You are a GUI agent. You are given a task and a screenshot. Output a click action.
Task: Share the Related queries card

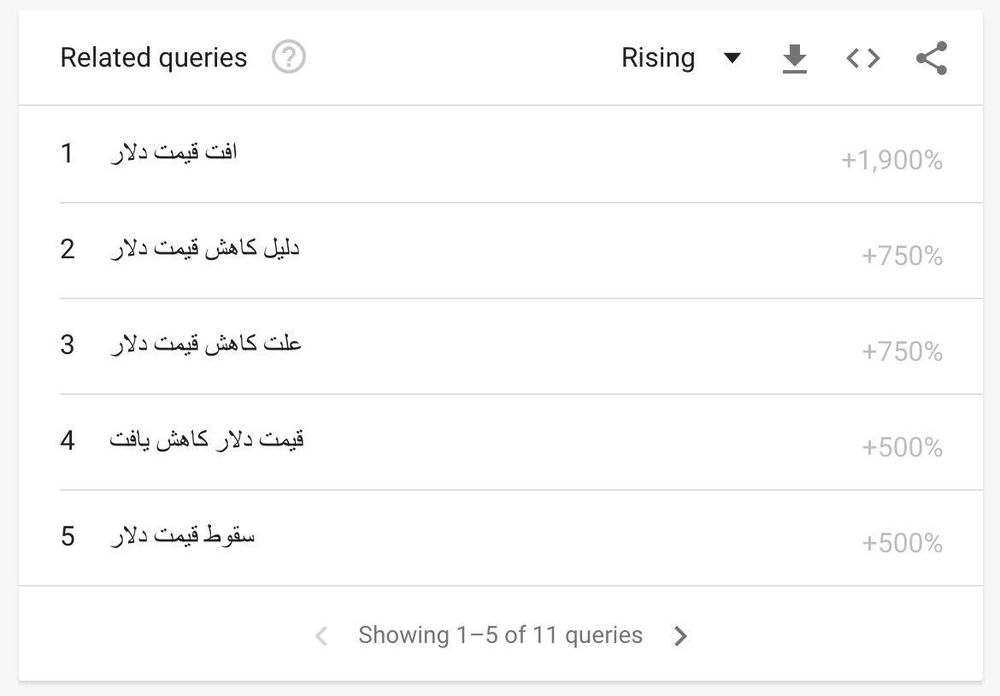pyautogui.click(x=931, y=59)
